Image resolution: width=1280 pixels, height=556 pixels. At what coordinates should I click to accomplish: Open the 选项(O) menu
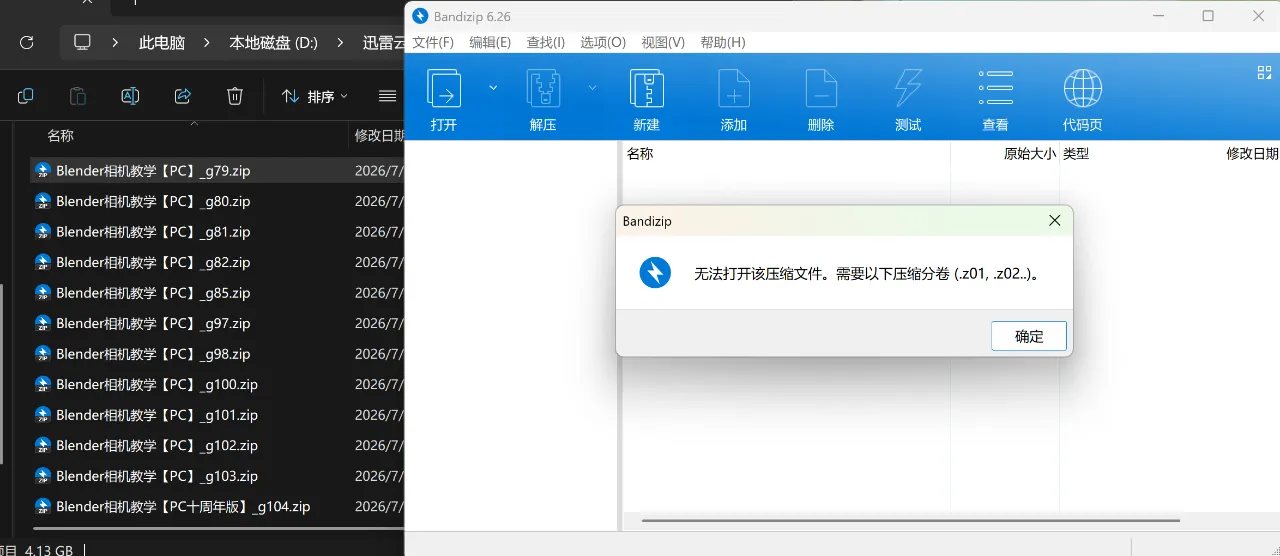pos(603,42)
